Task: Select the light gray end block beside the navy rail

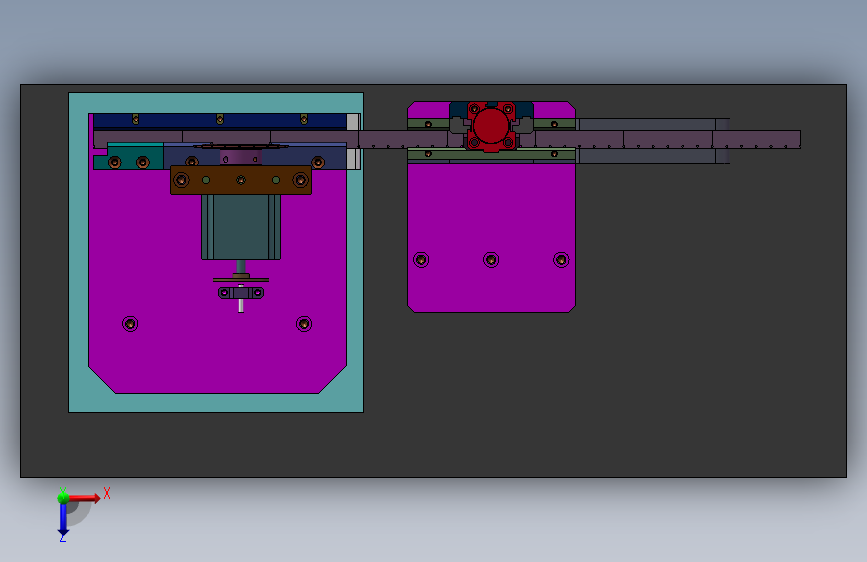Action: pos(353,122)
